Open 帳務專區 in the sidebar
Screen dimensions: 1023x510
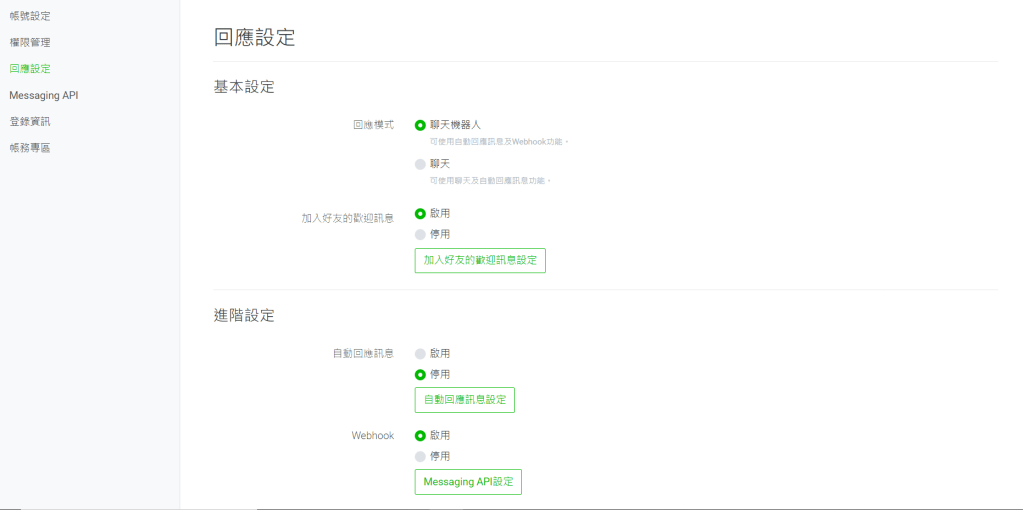point(30,148)
